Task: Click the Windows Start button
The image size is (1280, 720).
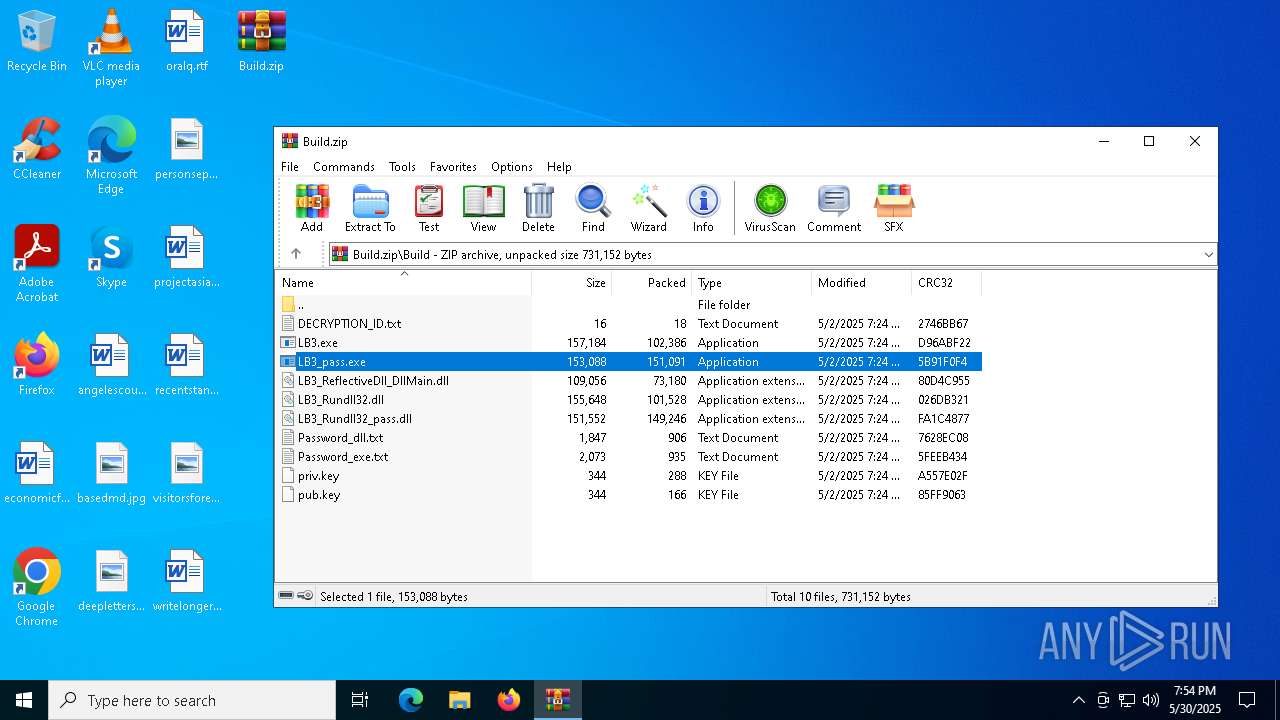Action: [x=24, y=700]
